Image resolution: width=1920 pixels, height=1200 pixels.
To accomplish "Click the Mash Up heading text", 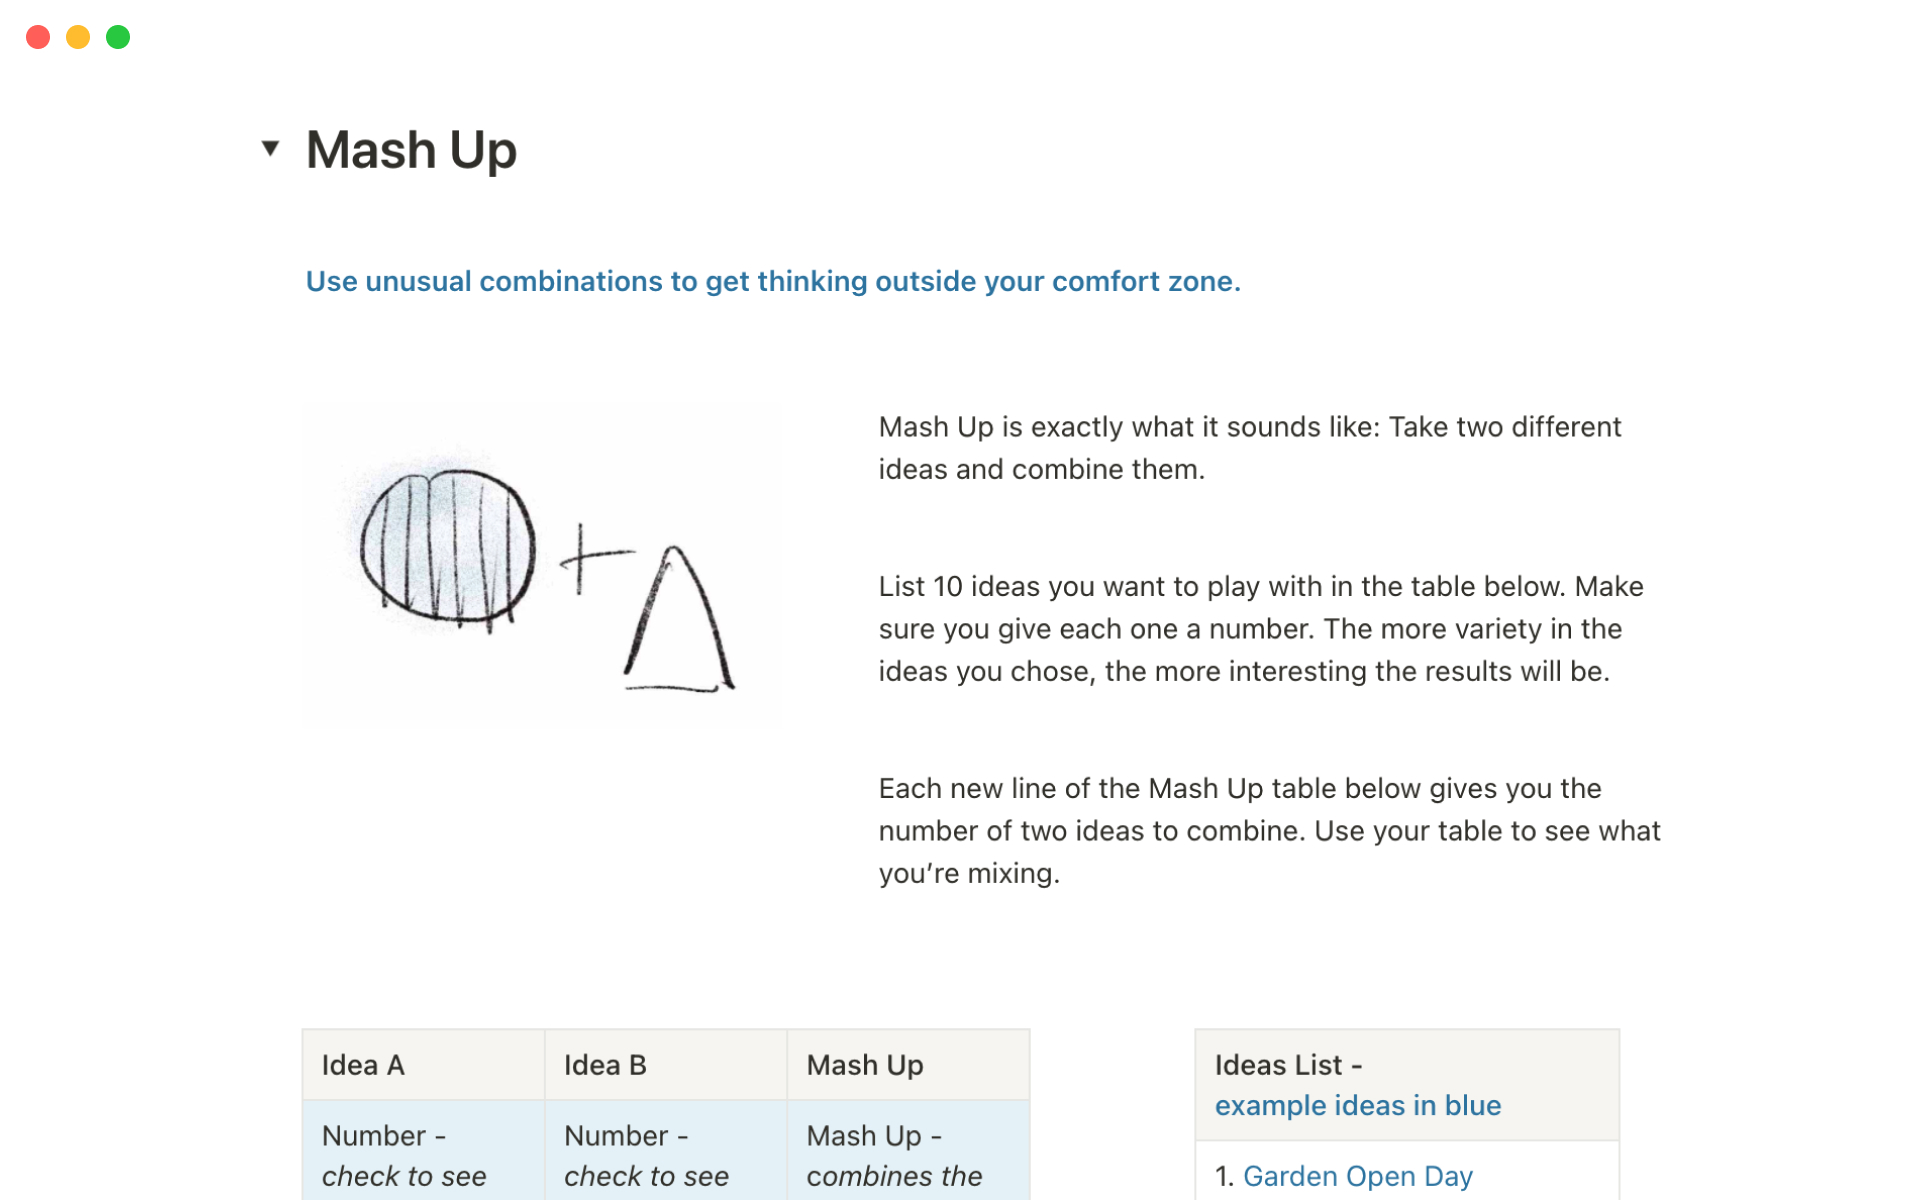I will point(411,150).
